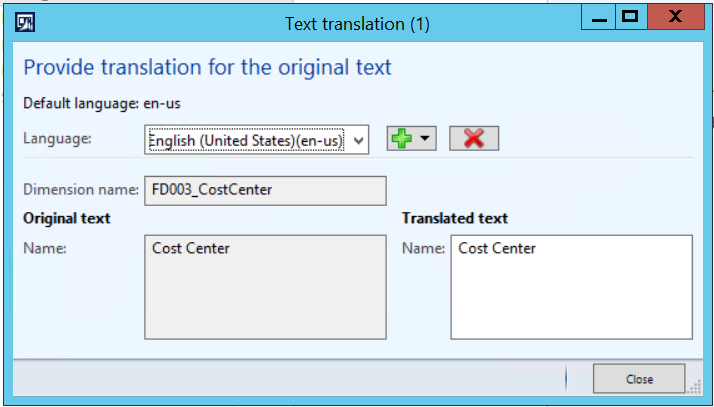Select the English (United States)(en-us) language field
714x407 pixels.
pyautogui.click(x=247, y=140)
